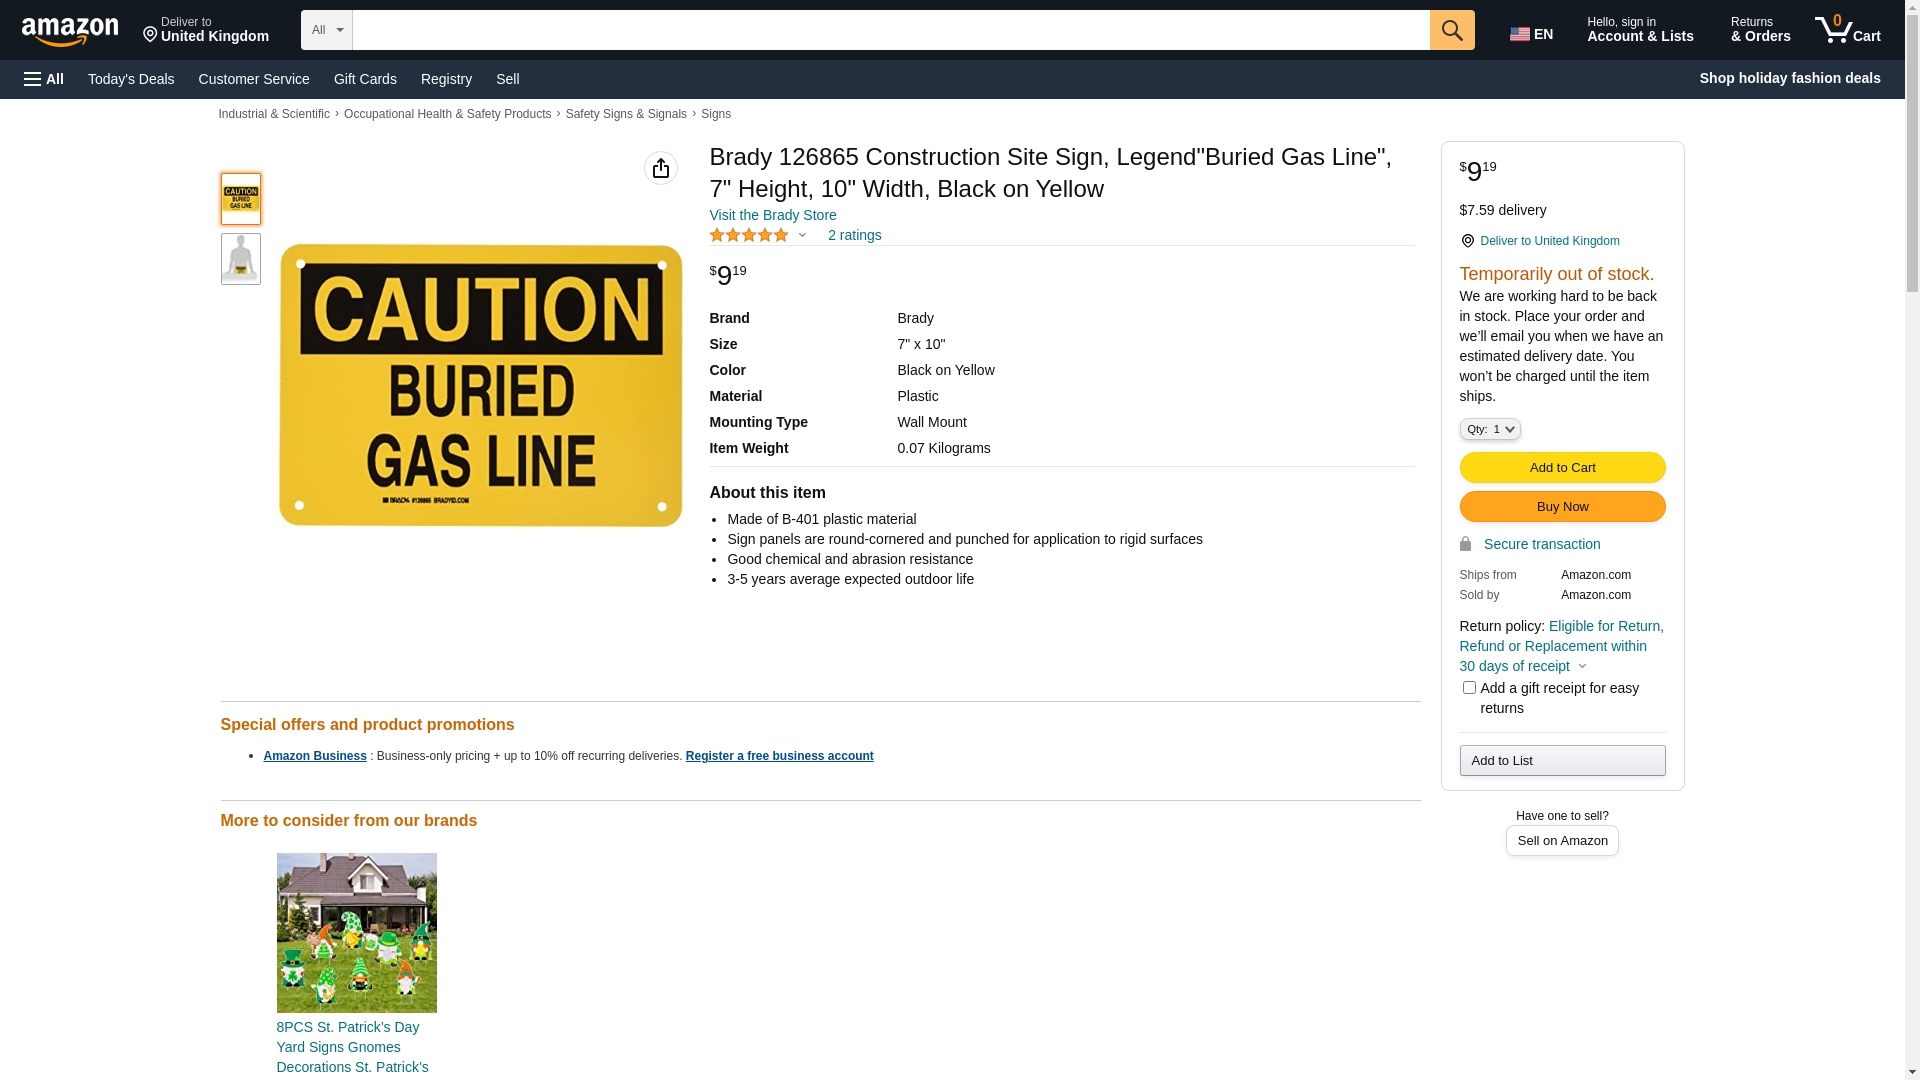
Task: Click the Add to Cart button
Action: click(1562, 468)
